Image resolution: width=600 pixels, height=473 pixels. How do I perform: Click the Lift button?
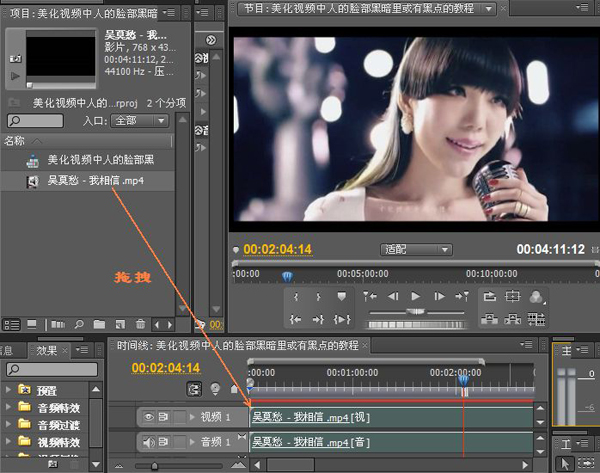coord(489,318)
